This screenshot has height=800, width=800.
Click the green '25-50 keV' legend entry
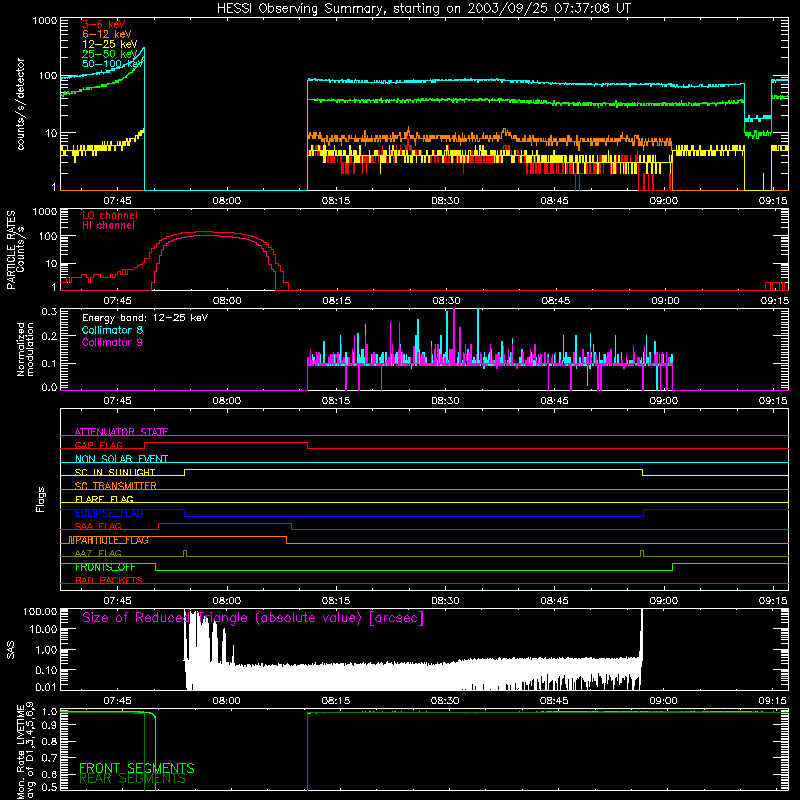[x=109, y=54]
